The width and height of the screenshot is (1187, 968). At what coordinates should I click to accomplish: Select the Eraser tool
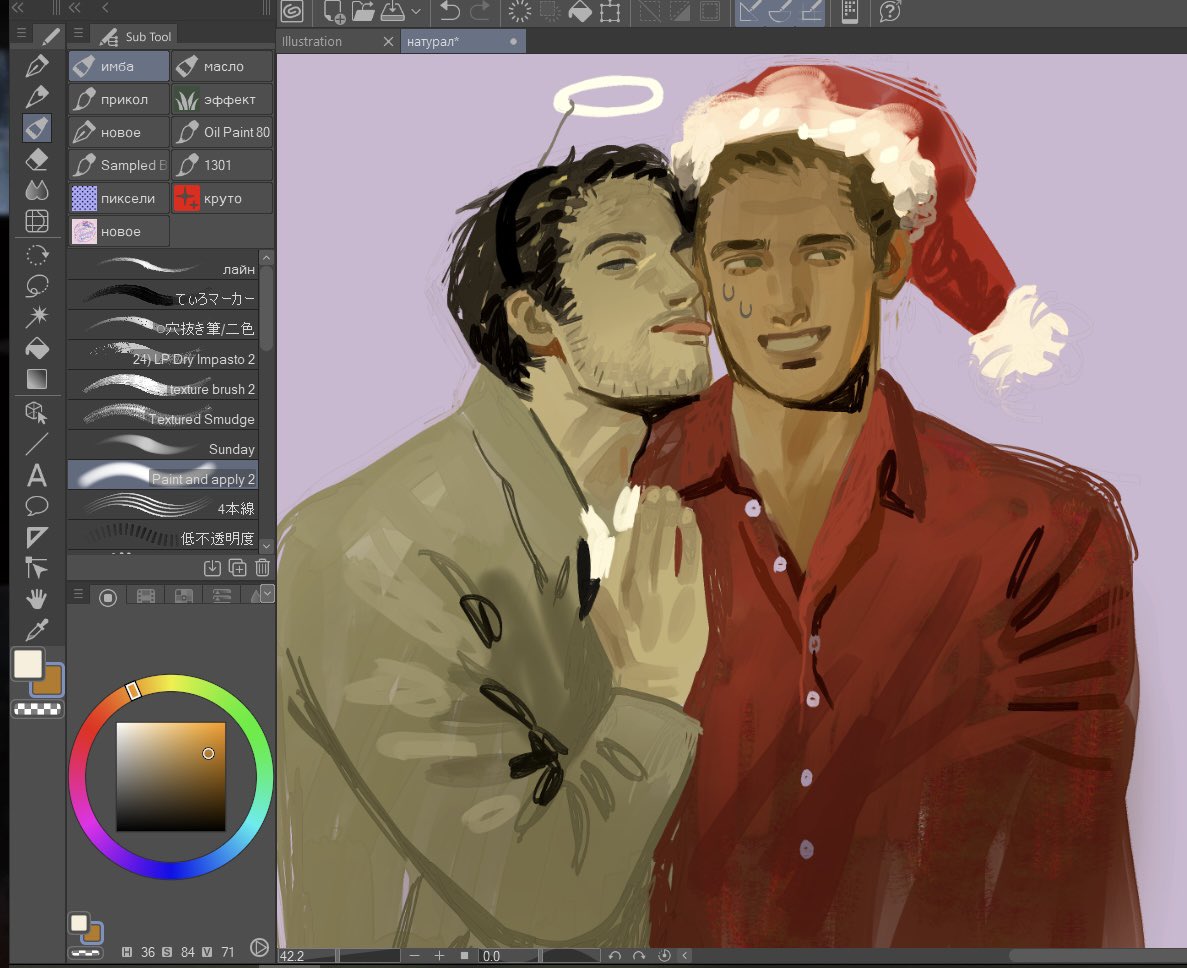37,159
